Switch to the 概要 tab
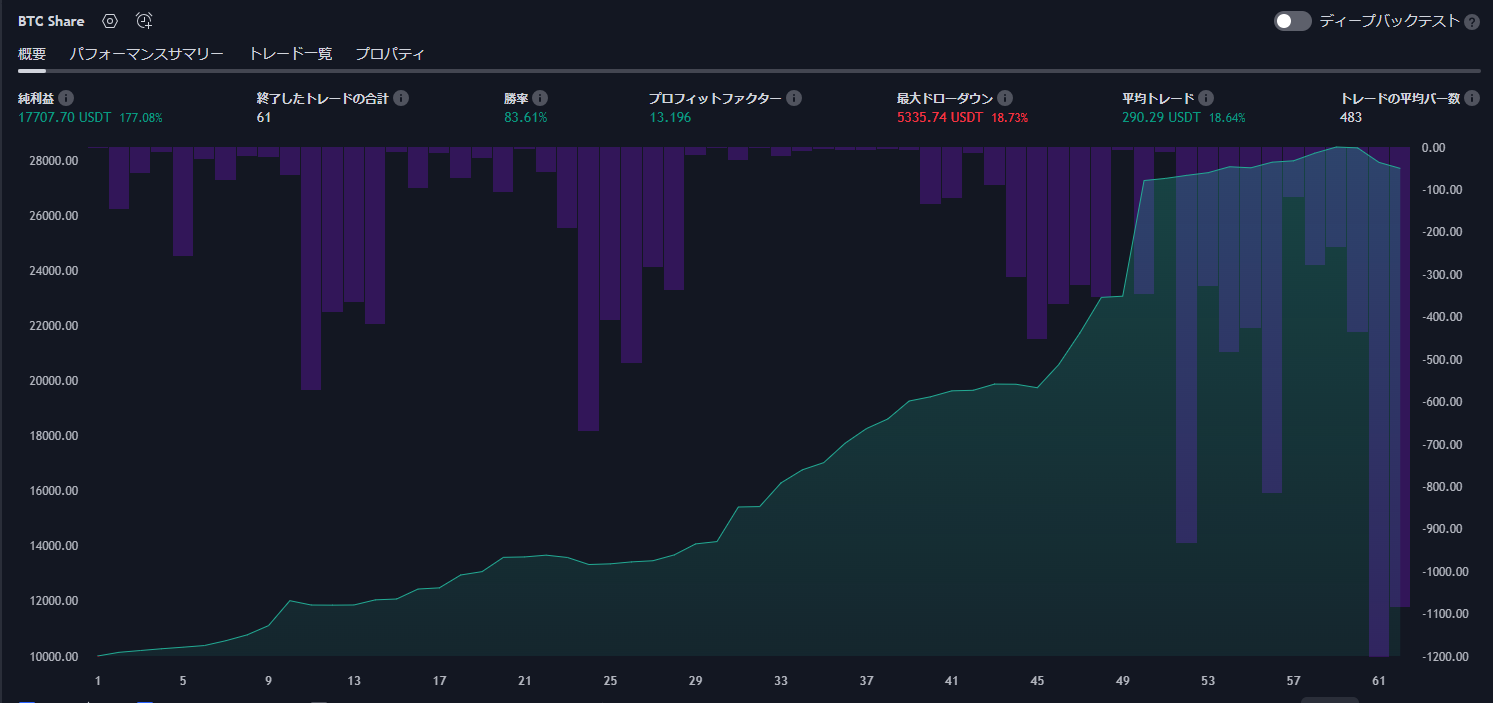1493x703 pixels. (32, 54)
